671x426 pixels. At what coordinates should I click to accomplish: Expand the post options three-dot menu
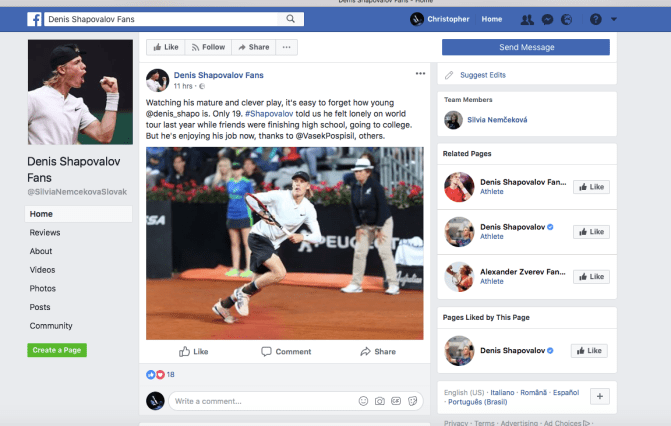coord(420,73)
